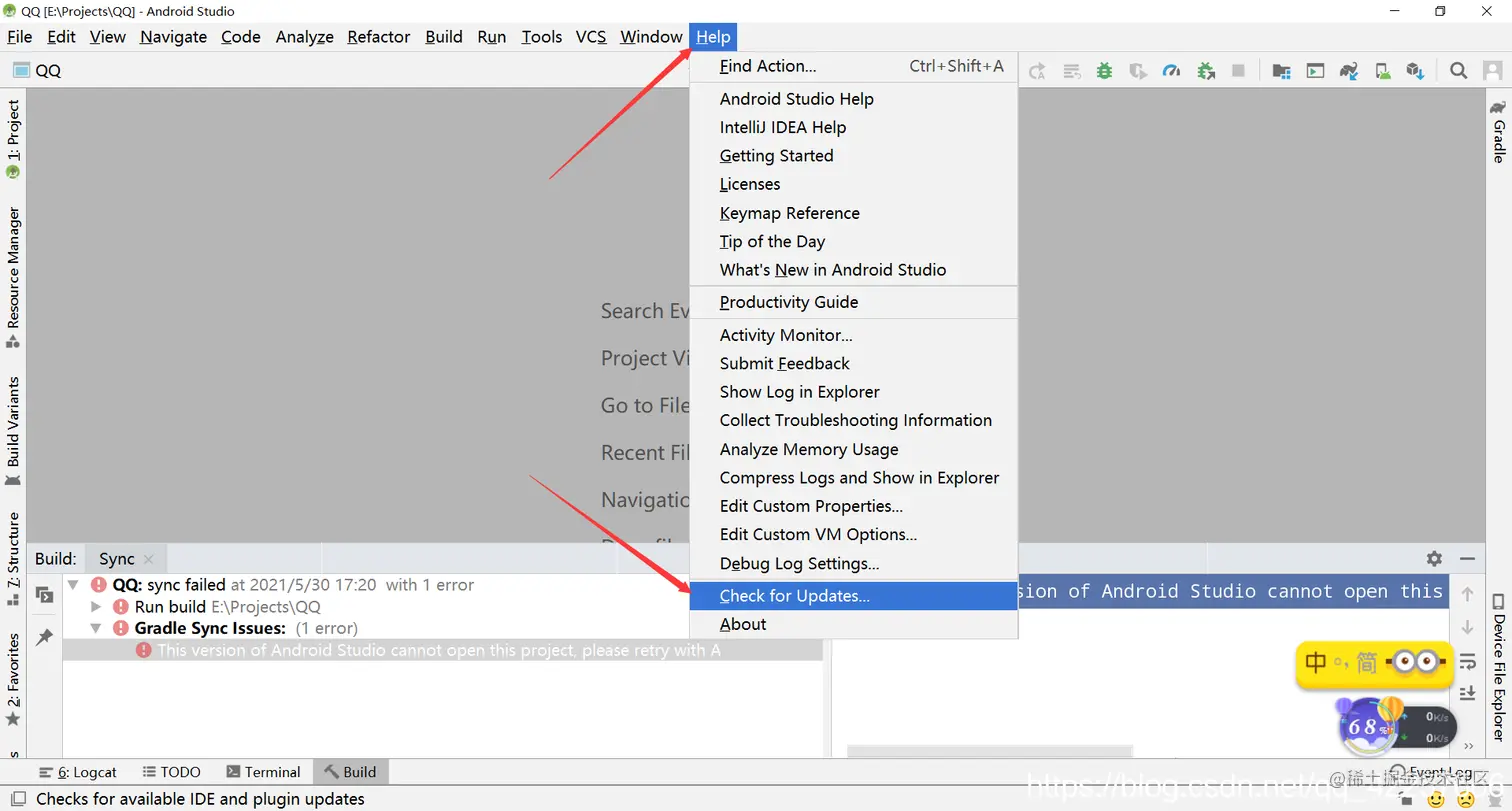Open SDK Manager cube icon

coord(1415,70)
